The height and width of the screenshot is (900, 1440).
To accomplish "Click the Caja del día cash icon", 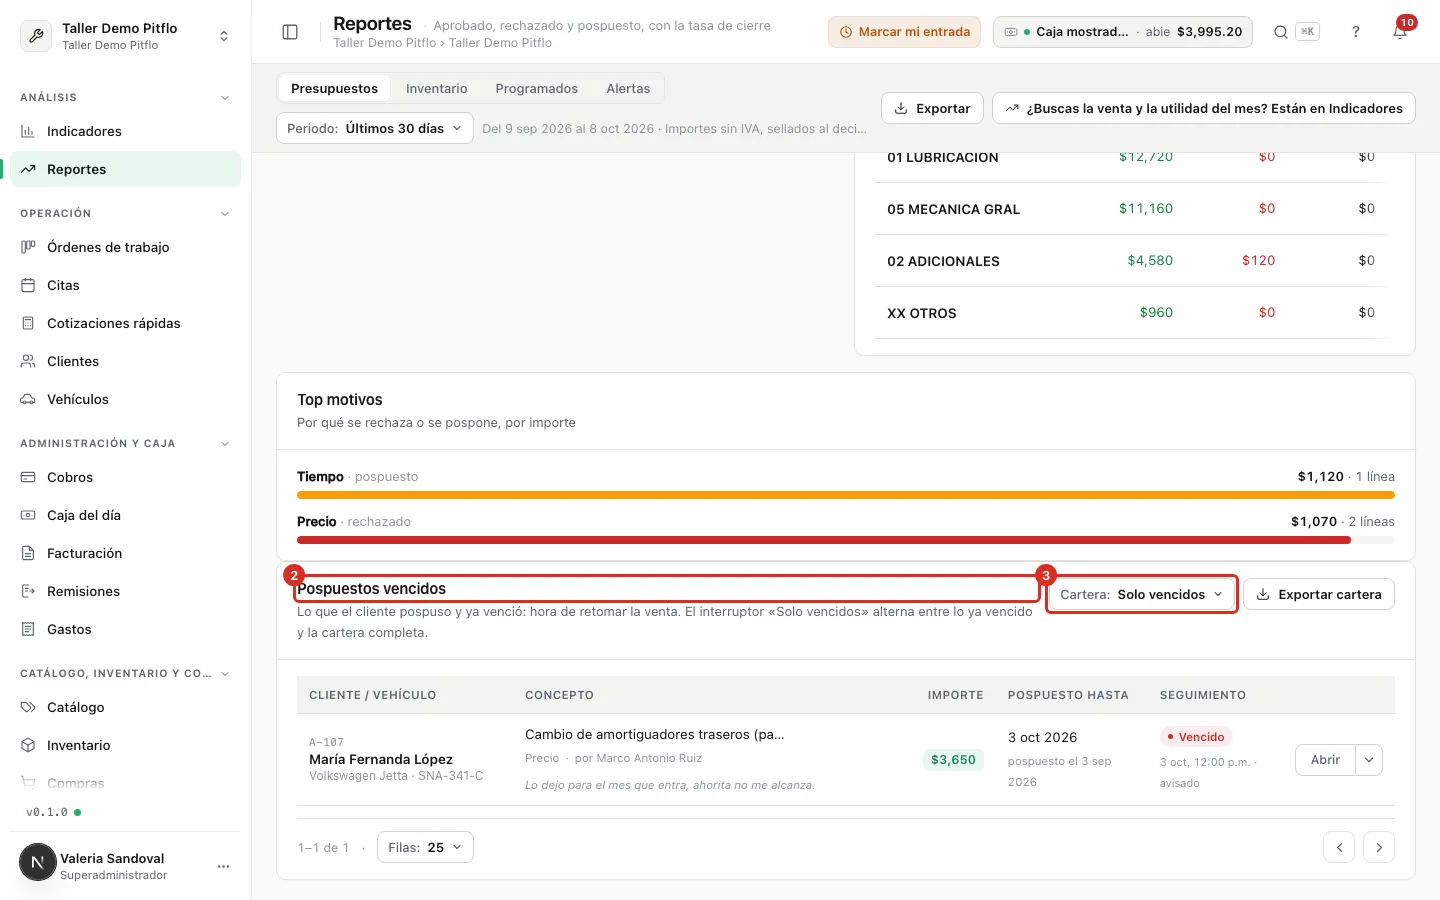I will point(28,515).
